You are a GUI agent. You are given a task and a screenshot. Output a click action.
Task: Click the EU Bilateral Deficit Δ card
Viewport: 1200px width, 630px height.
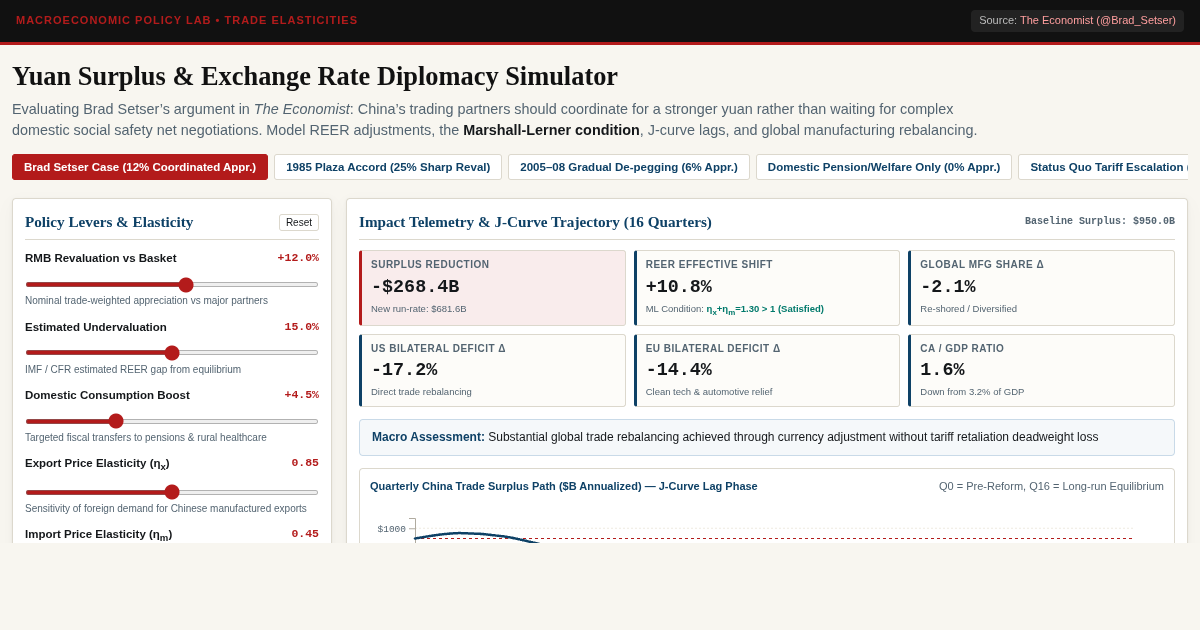[767, 370]
